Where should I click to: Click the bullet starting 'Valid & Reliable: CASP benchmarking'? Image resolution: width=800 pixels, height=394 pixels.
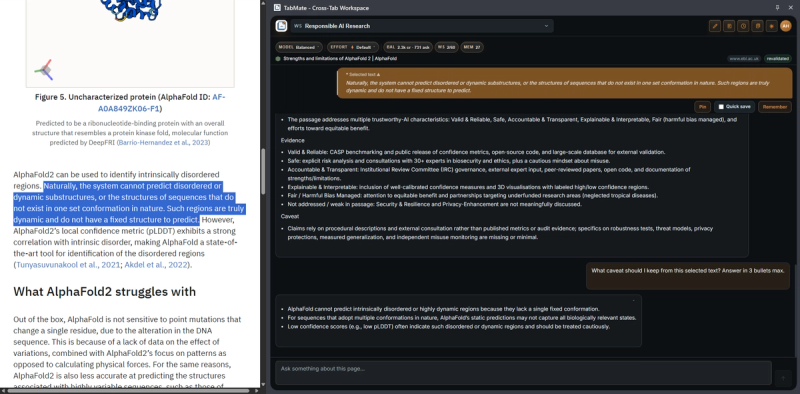coord(476,152)
